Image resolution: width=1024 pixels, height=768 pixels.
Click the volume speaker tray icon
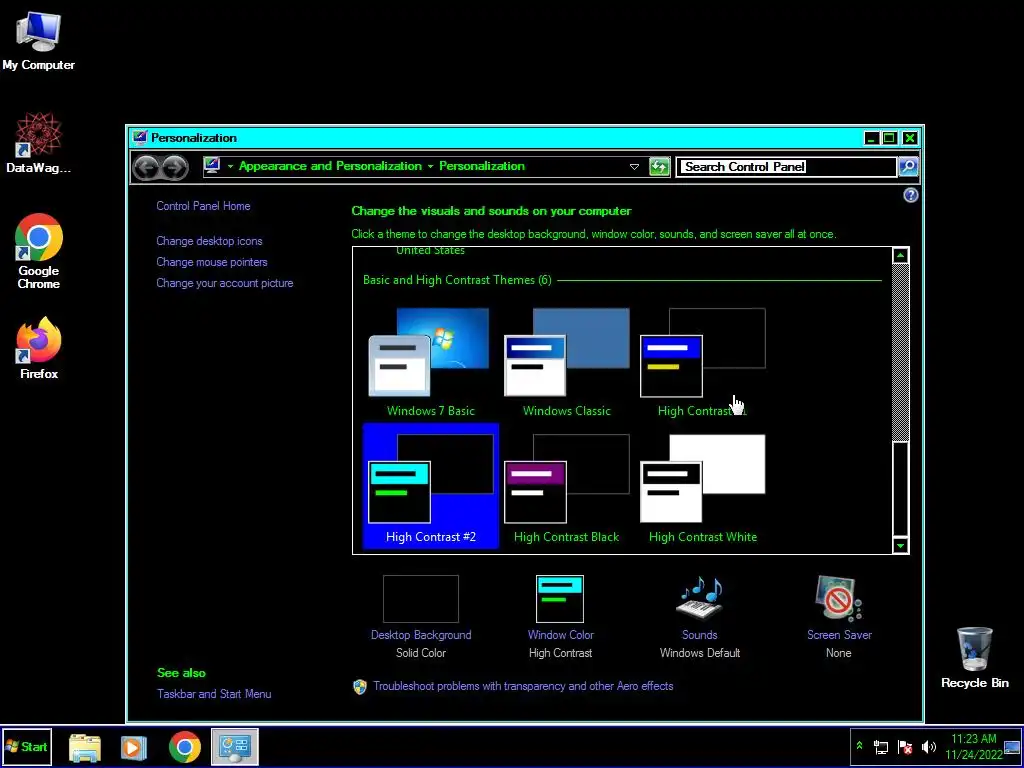[928, 747]
